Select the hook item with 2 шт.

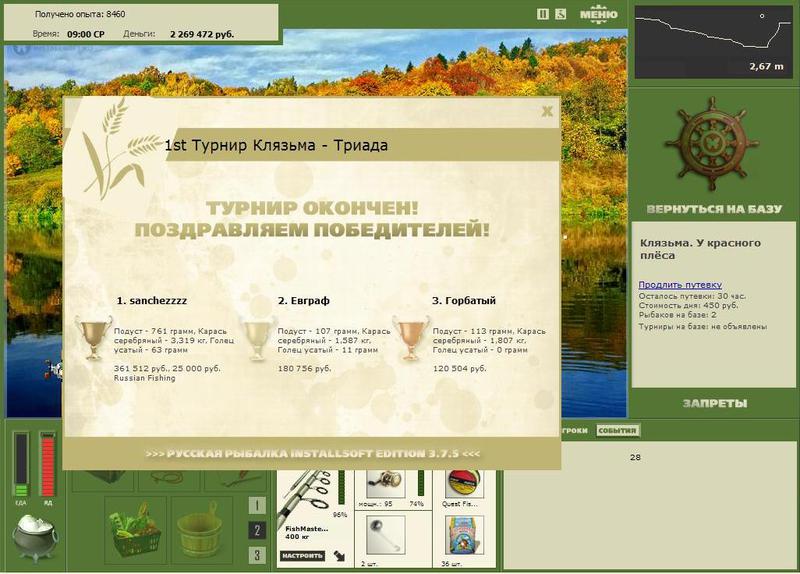386,535
